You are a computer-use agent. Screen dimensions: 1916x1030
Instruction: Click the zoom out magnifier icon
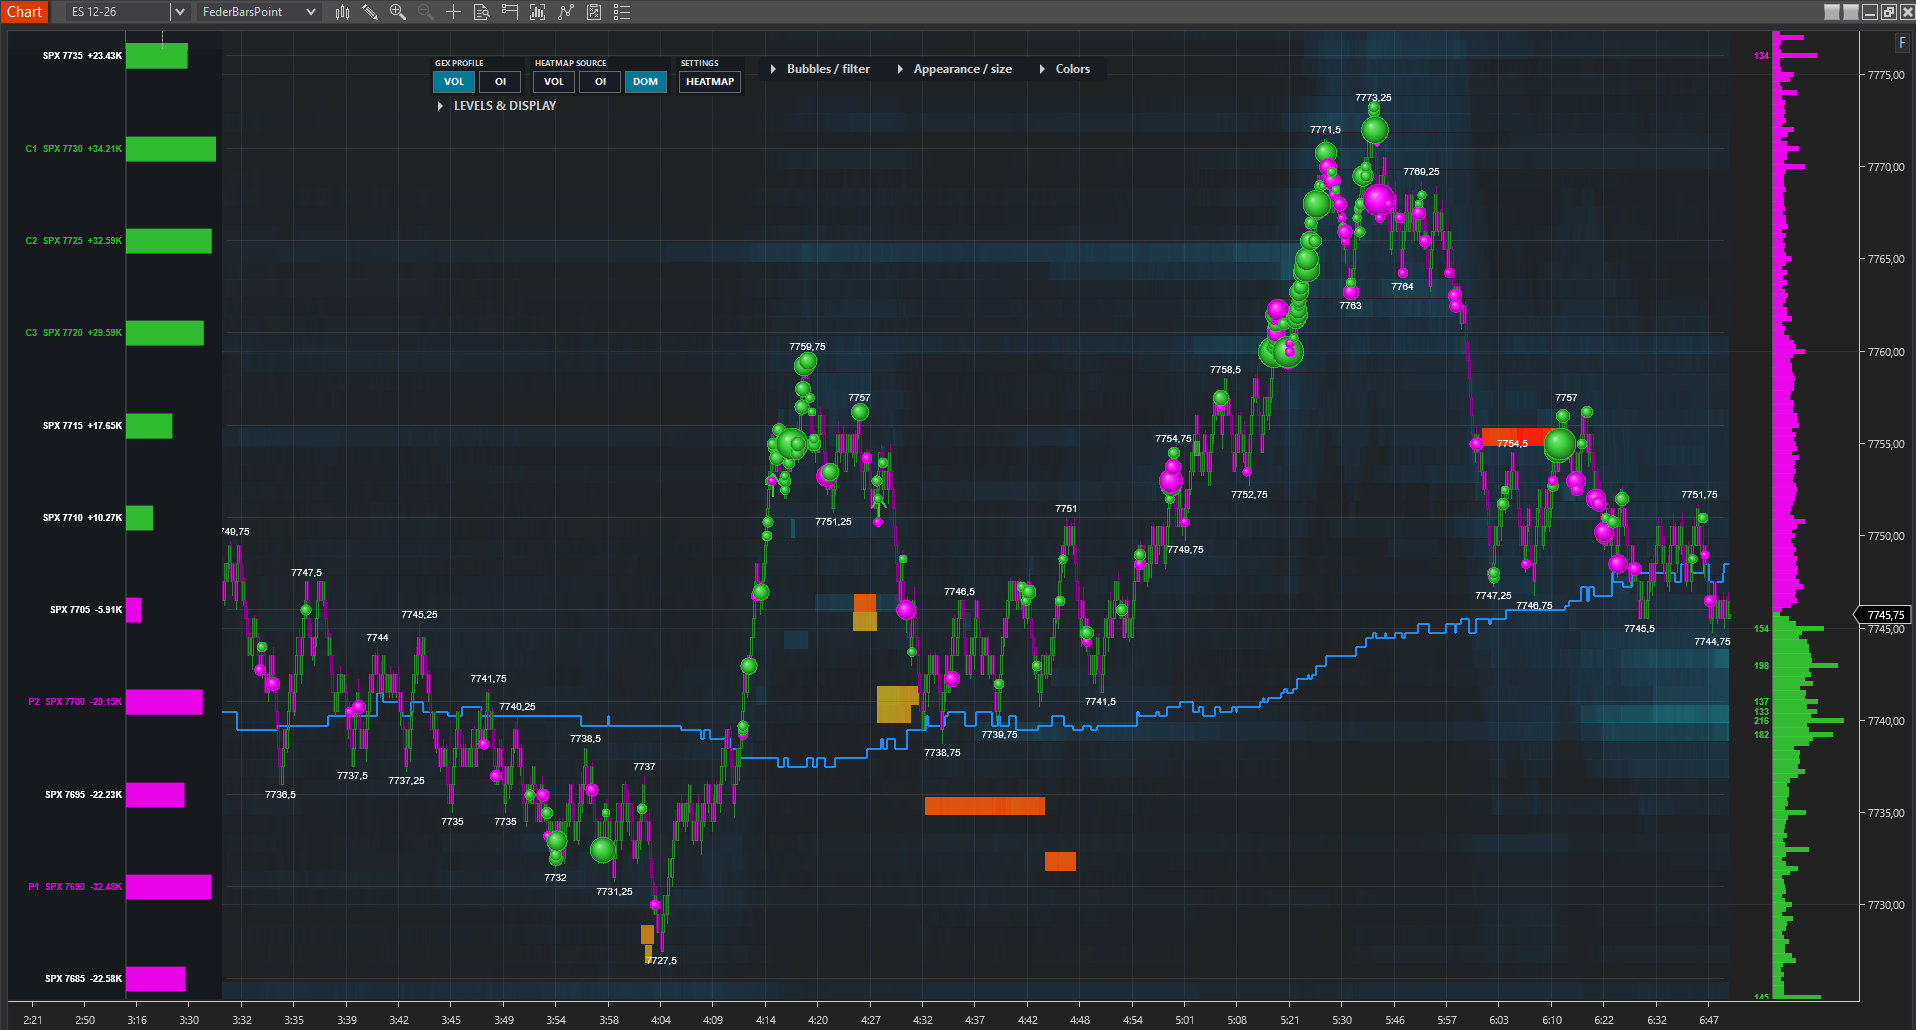[425, 12]
